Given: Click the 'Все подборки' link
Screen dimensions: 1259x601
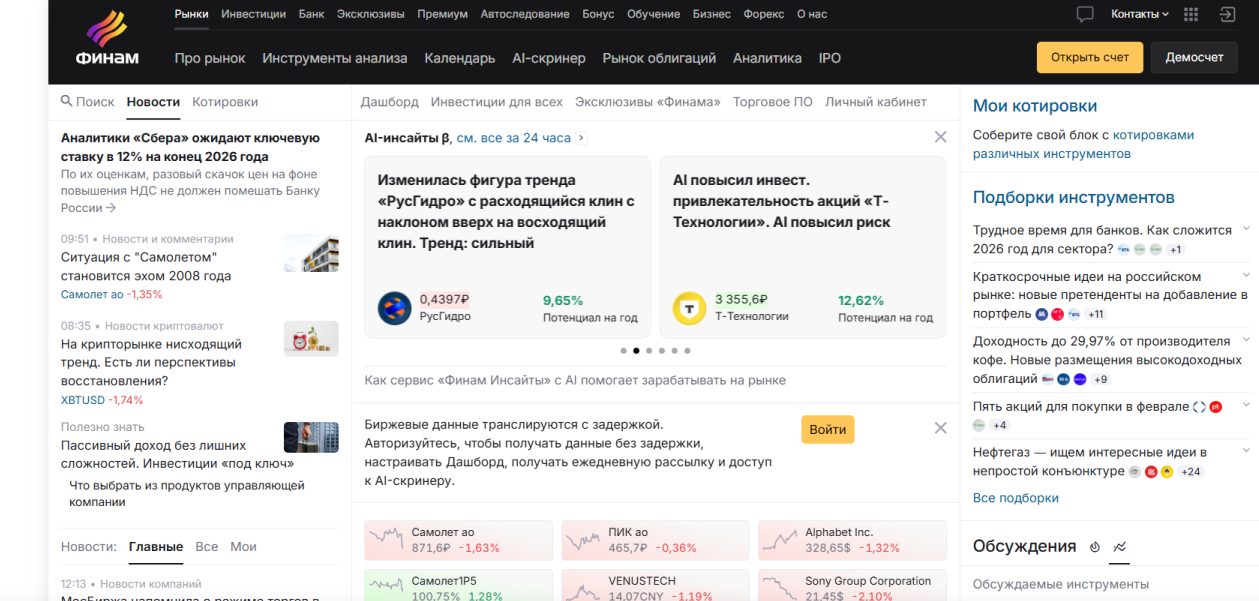Looking at the screenshot, I should 1015,498.
